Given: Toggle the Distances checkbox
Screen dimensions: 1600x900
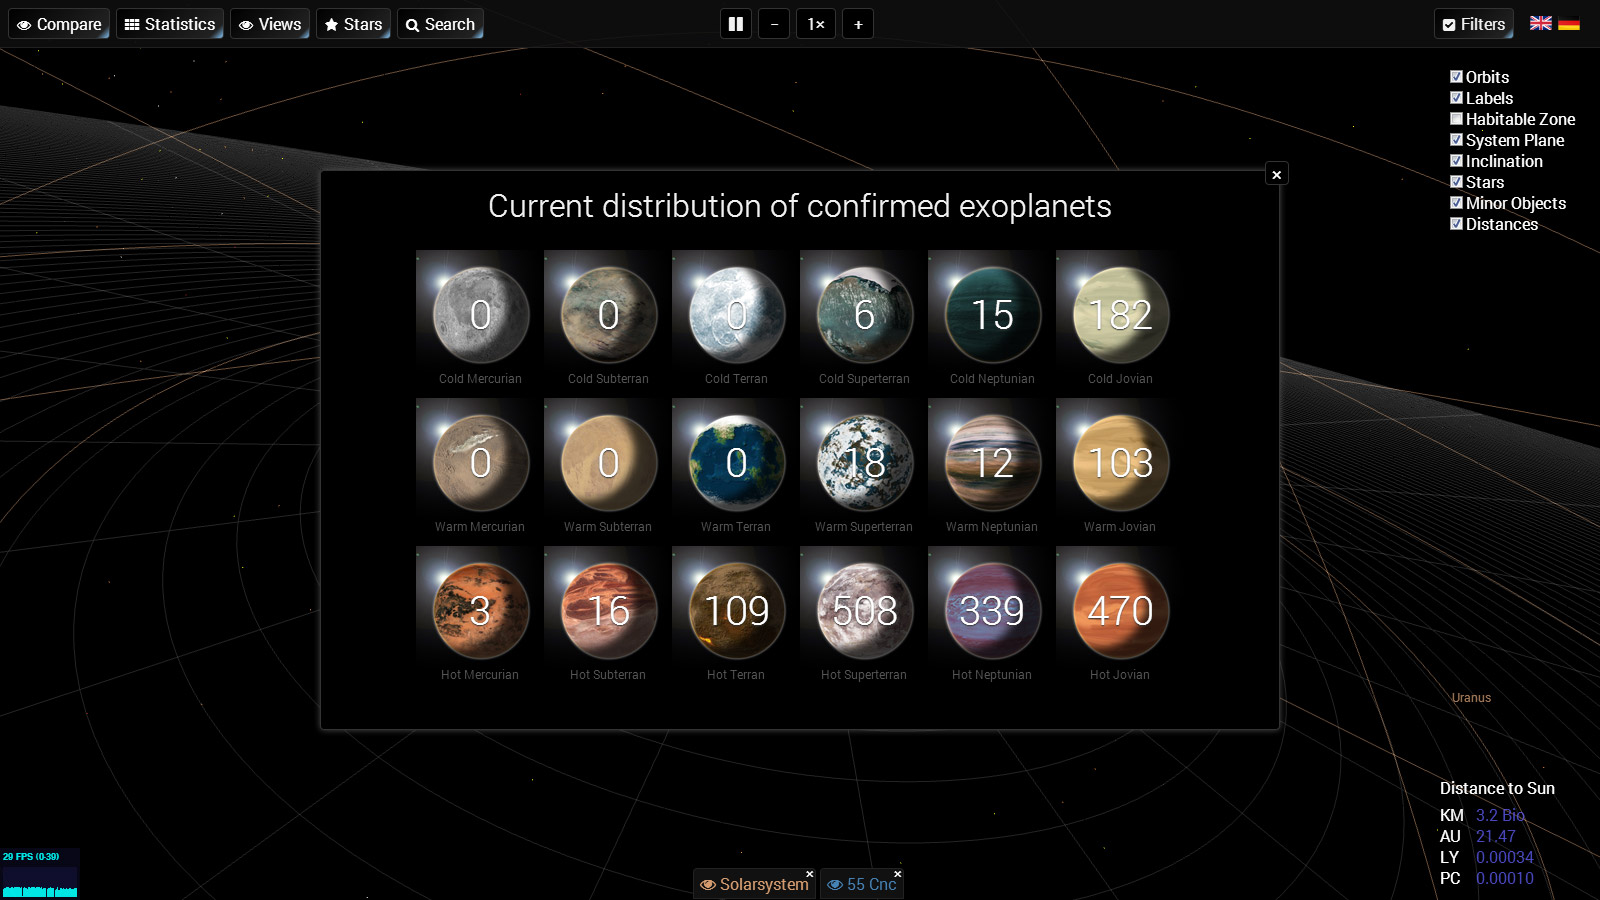Looking at the screenshot, I should click(1456, 223).
